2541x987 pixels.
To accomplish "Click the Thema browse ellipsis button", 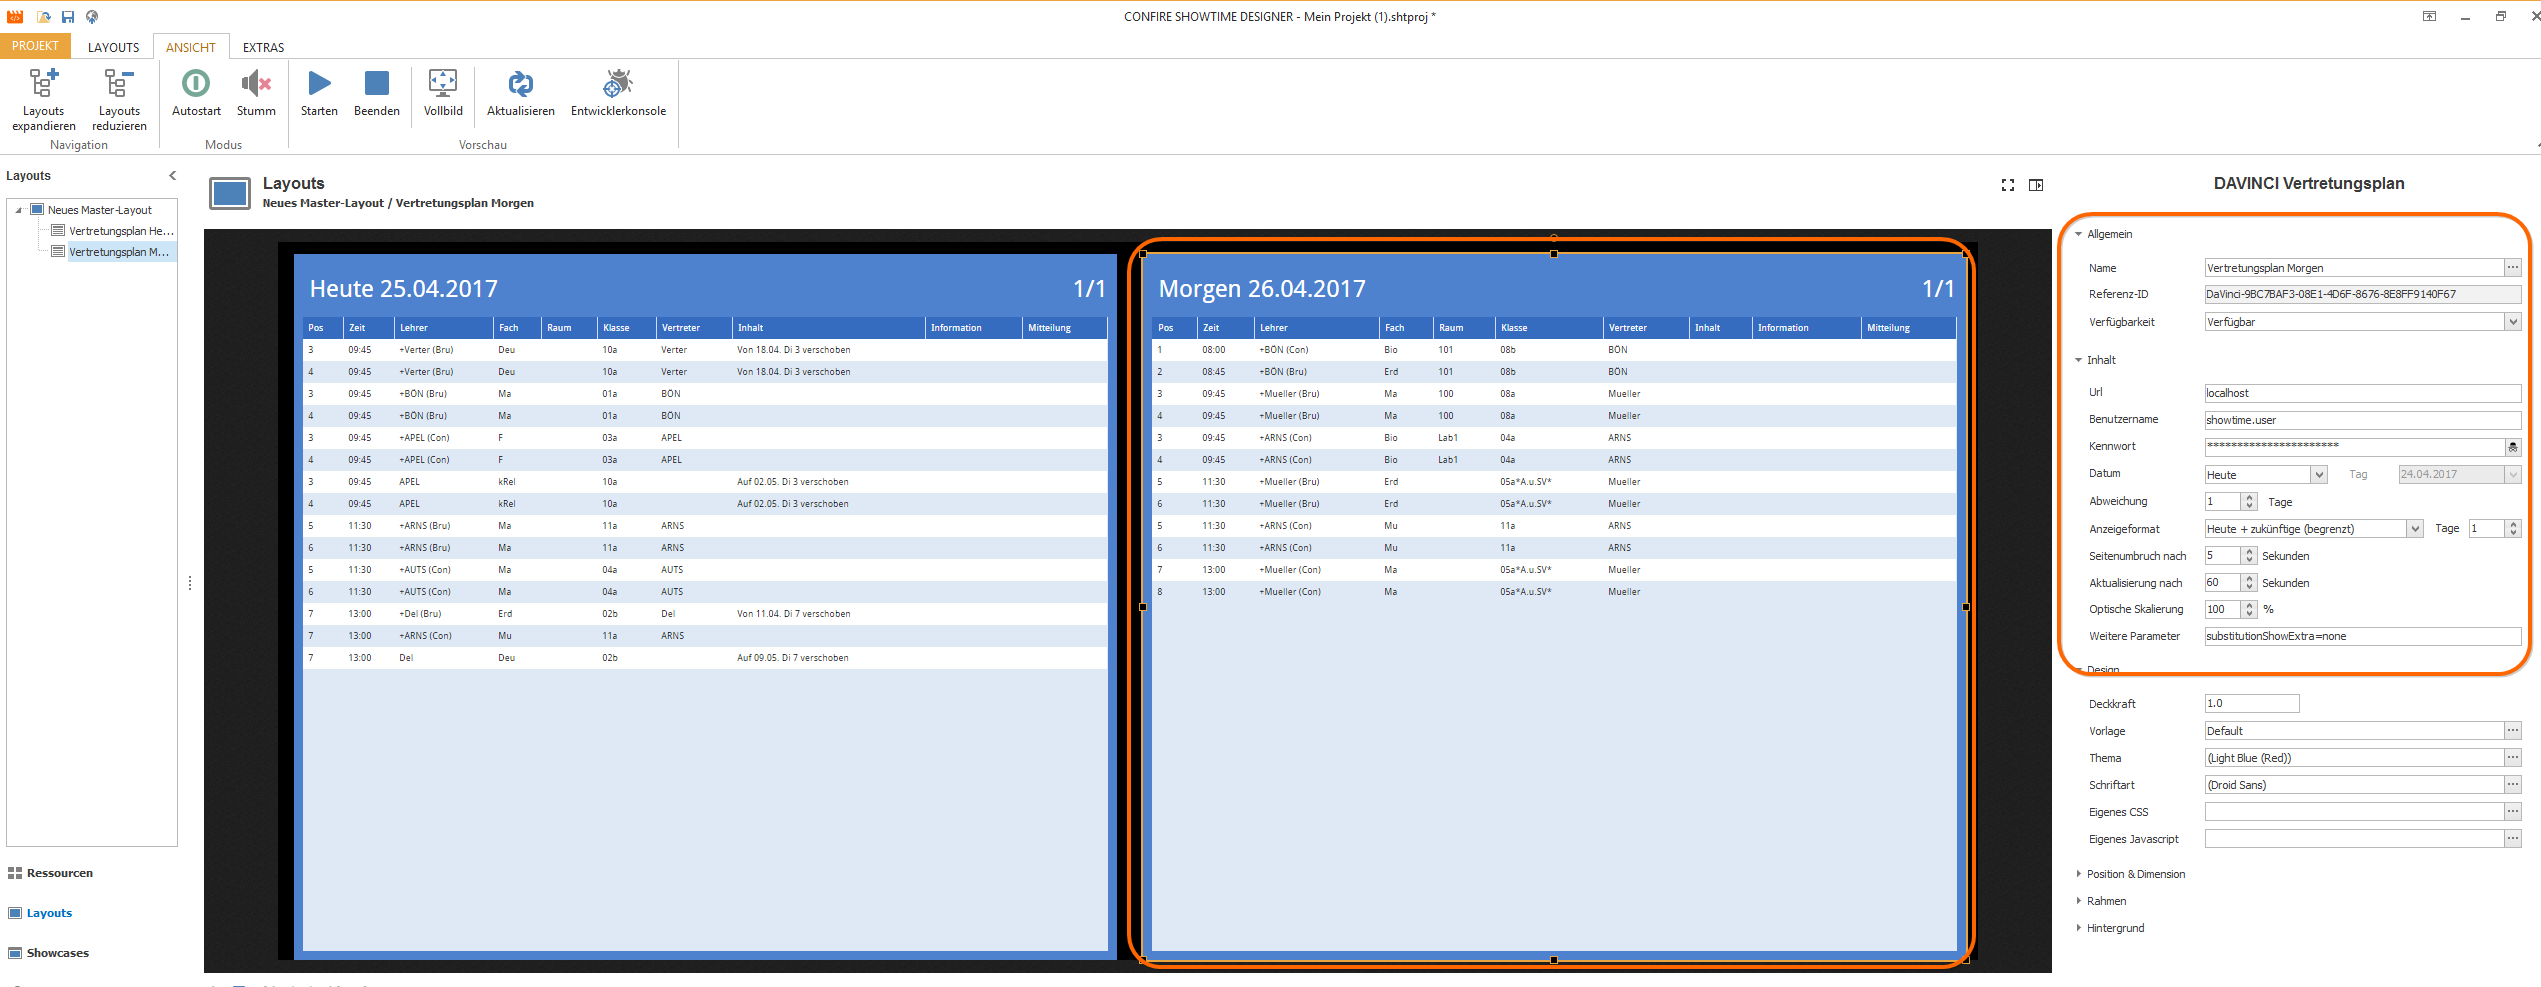I will pos(2513,758).
